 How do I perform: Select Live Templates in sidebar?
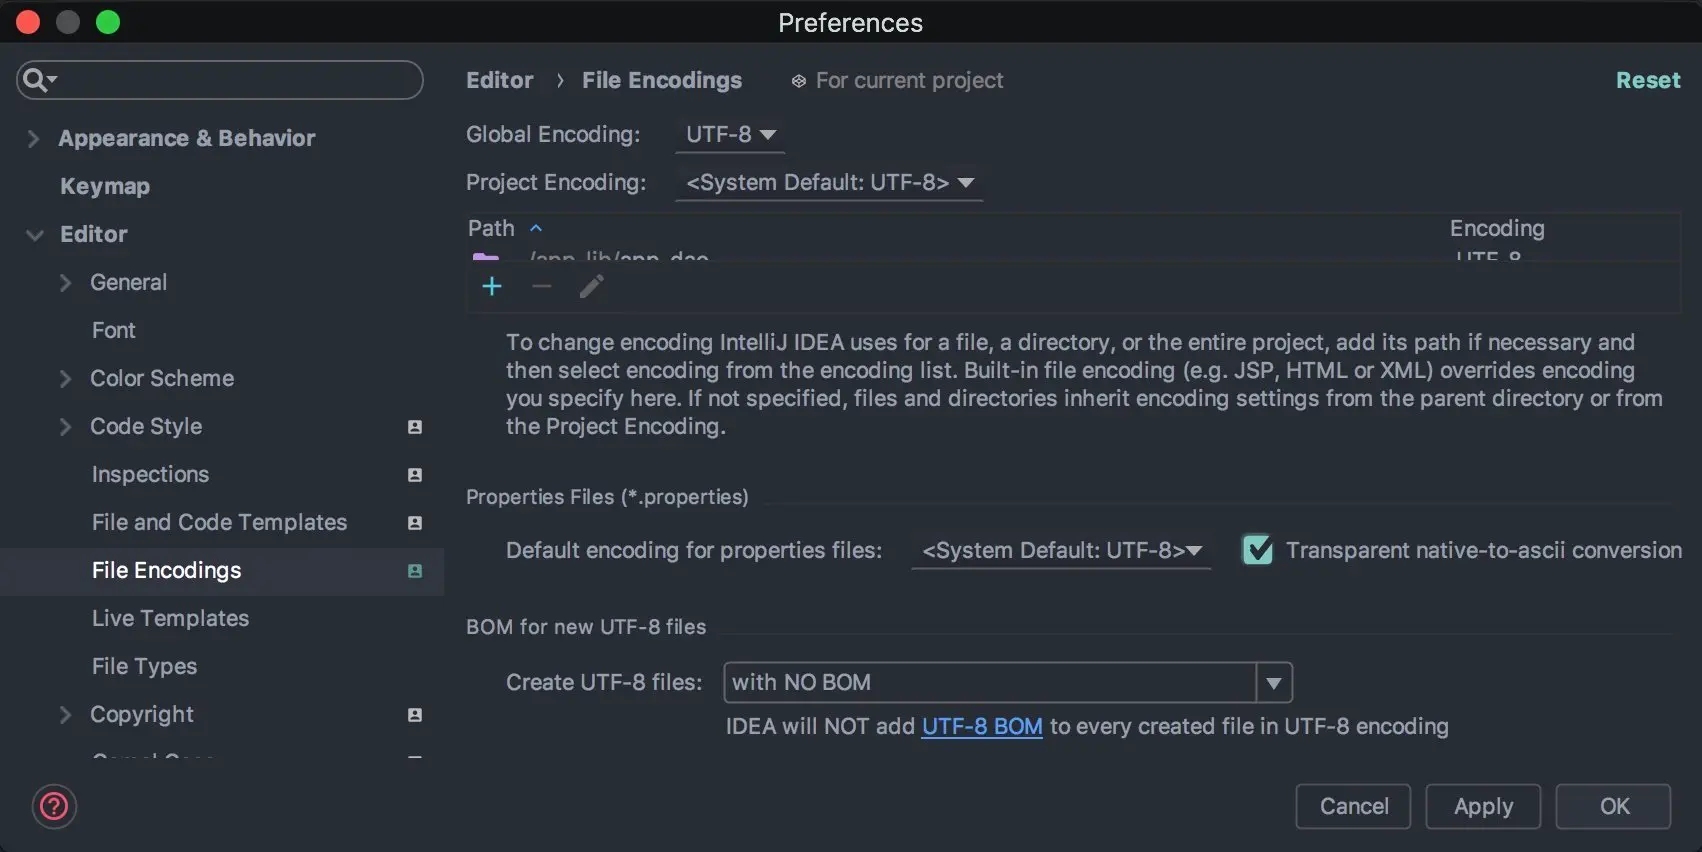[x=170, y=619]
